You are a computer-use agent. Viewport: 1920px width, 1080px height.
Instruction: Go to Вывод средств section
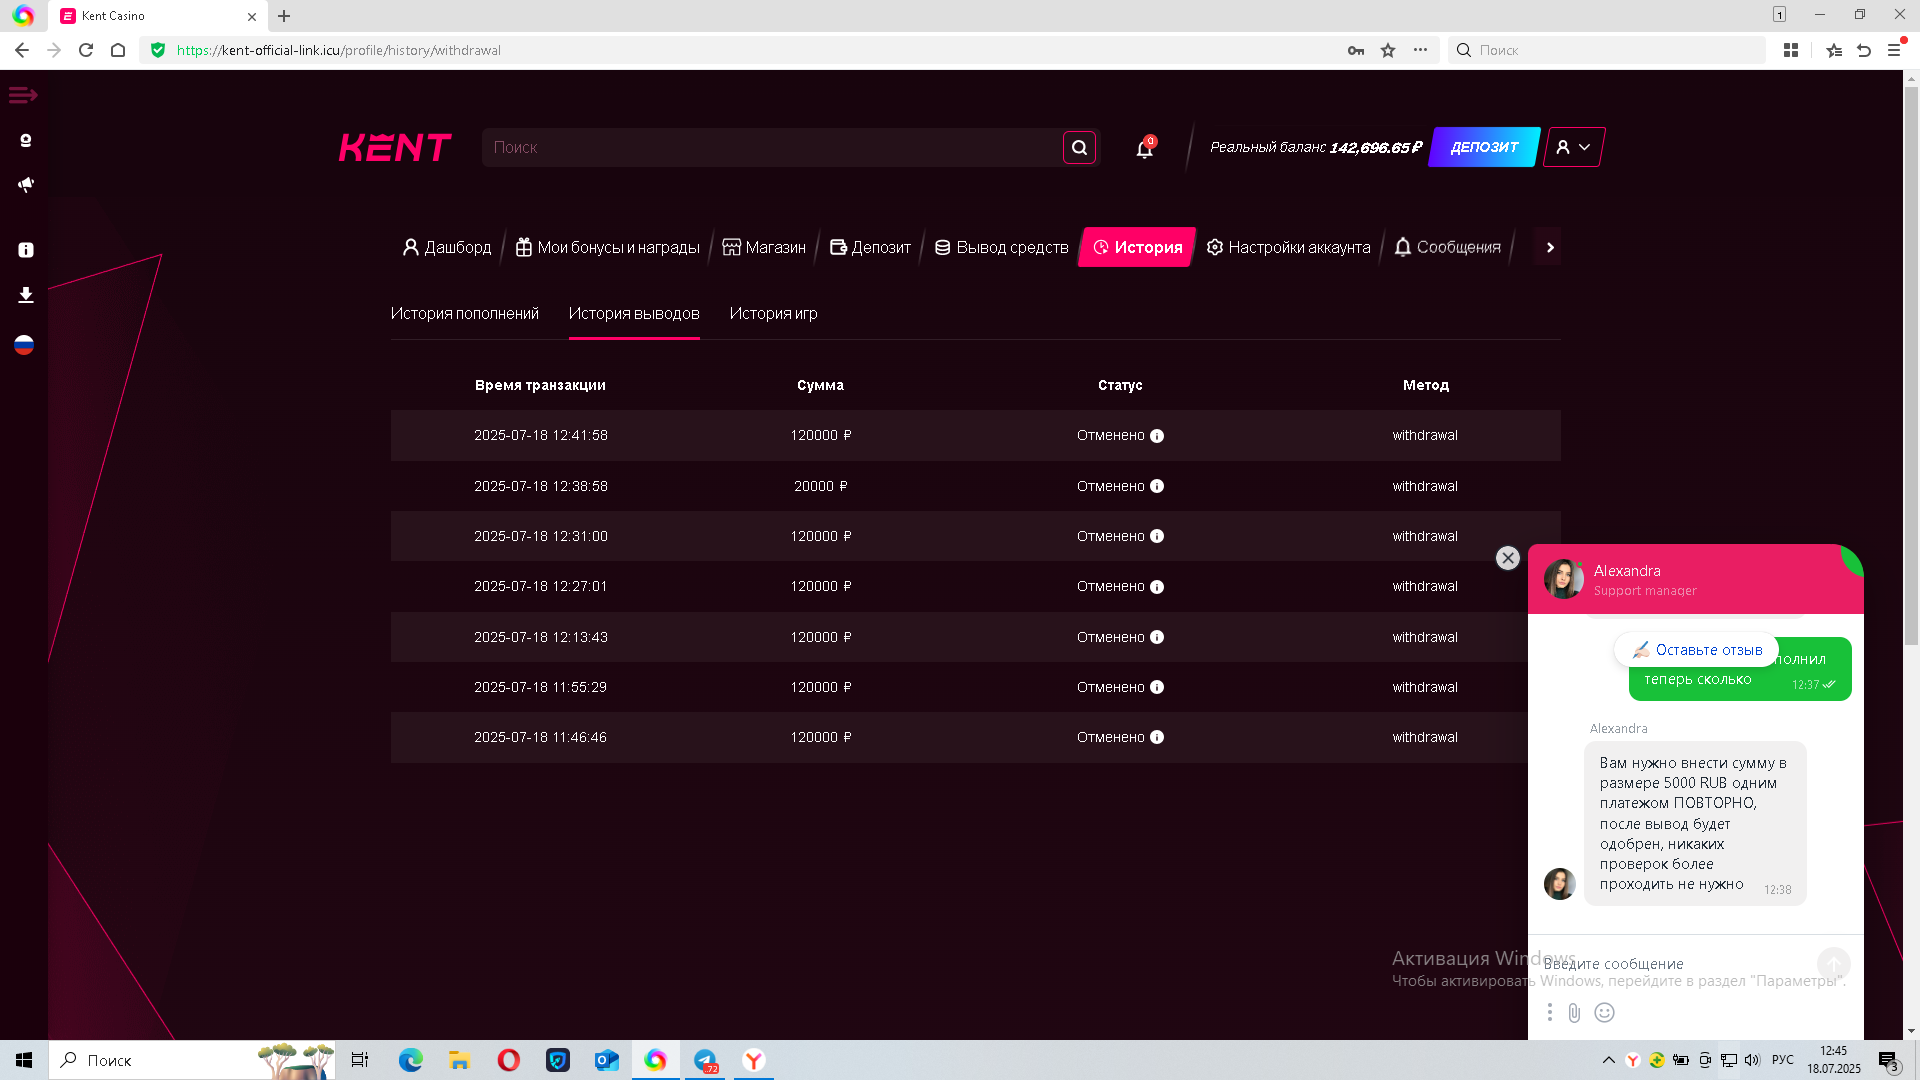tap(1001, 247)
